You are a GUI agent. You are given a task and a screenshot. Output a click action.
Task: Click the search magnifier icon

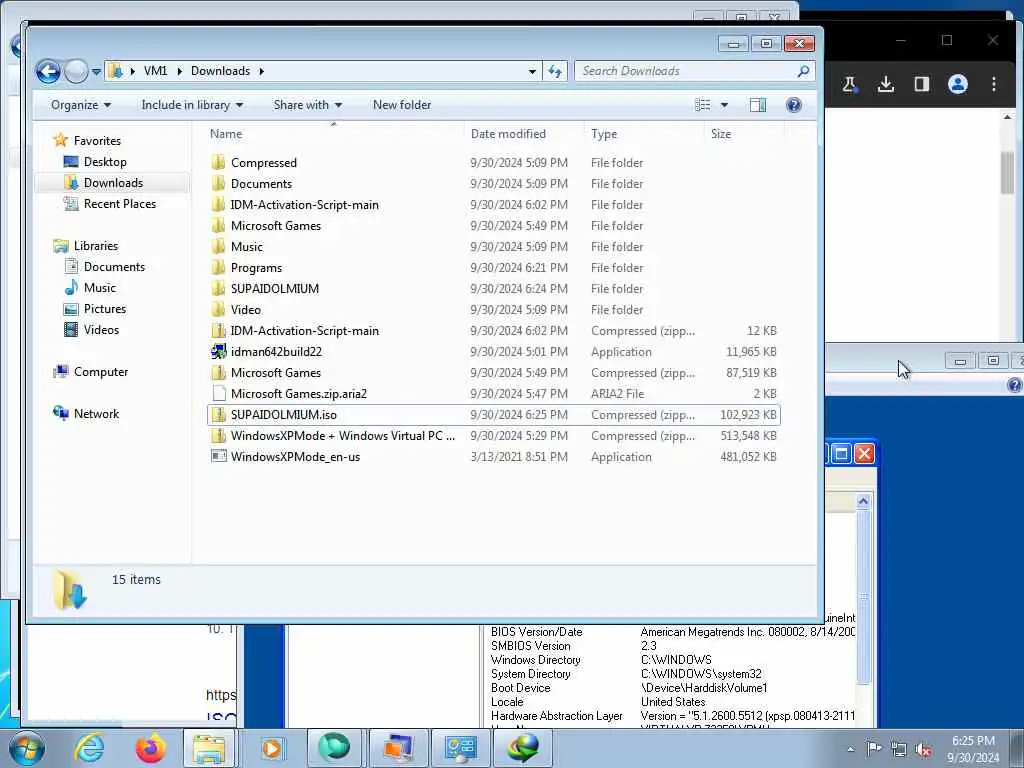coord(803,71)
